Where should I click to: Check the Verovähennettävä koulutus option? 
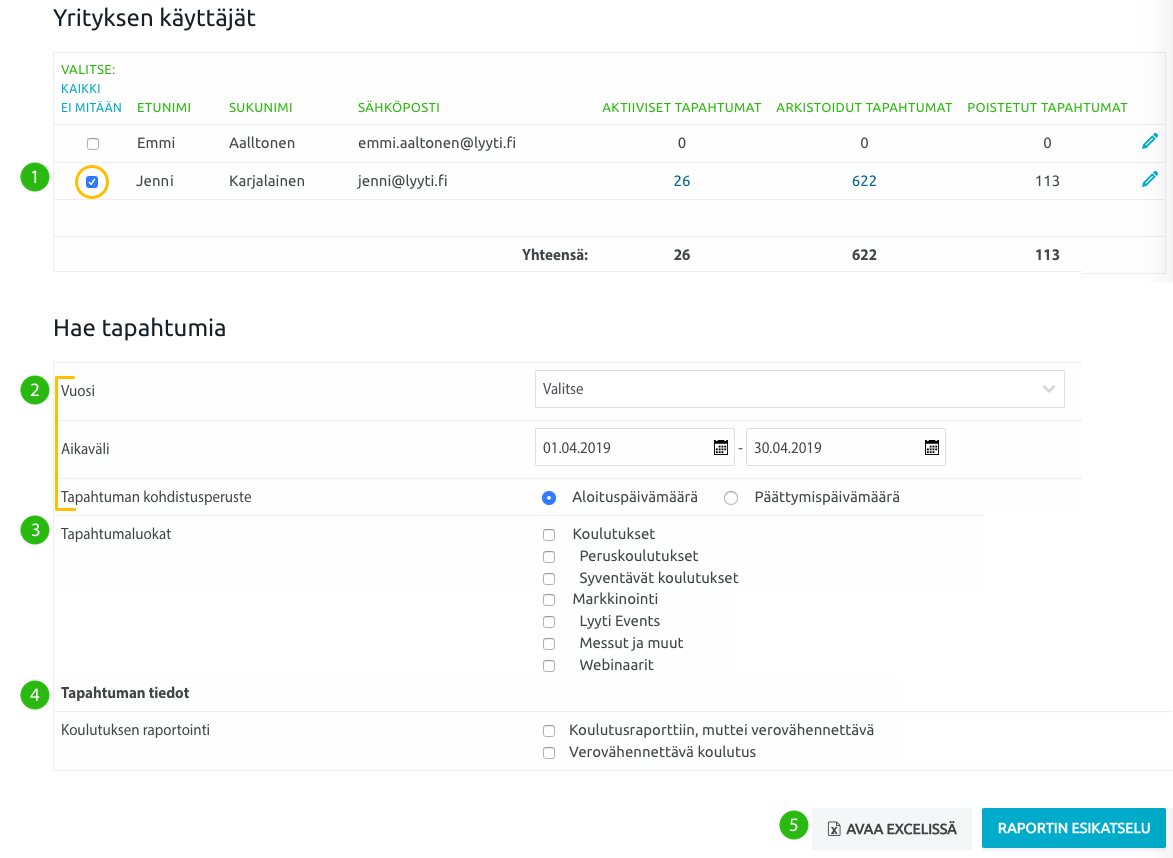pyautogui.click(x=549, y=753)
